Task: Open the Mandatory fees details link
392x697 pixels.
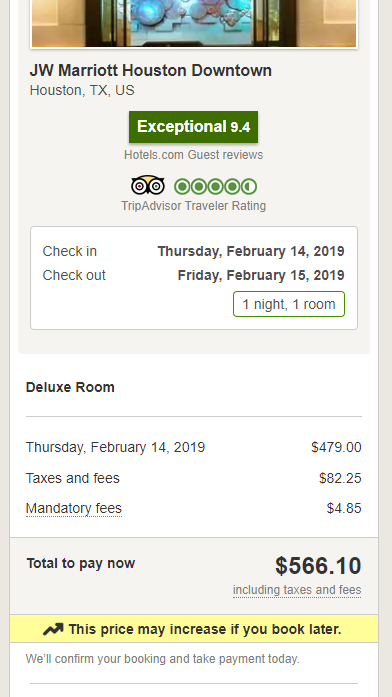Action: tap(74, 508)
